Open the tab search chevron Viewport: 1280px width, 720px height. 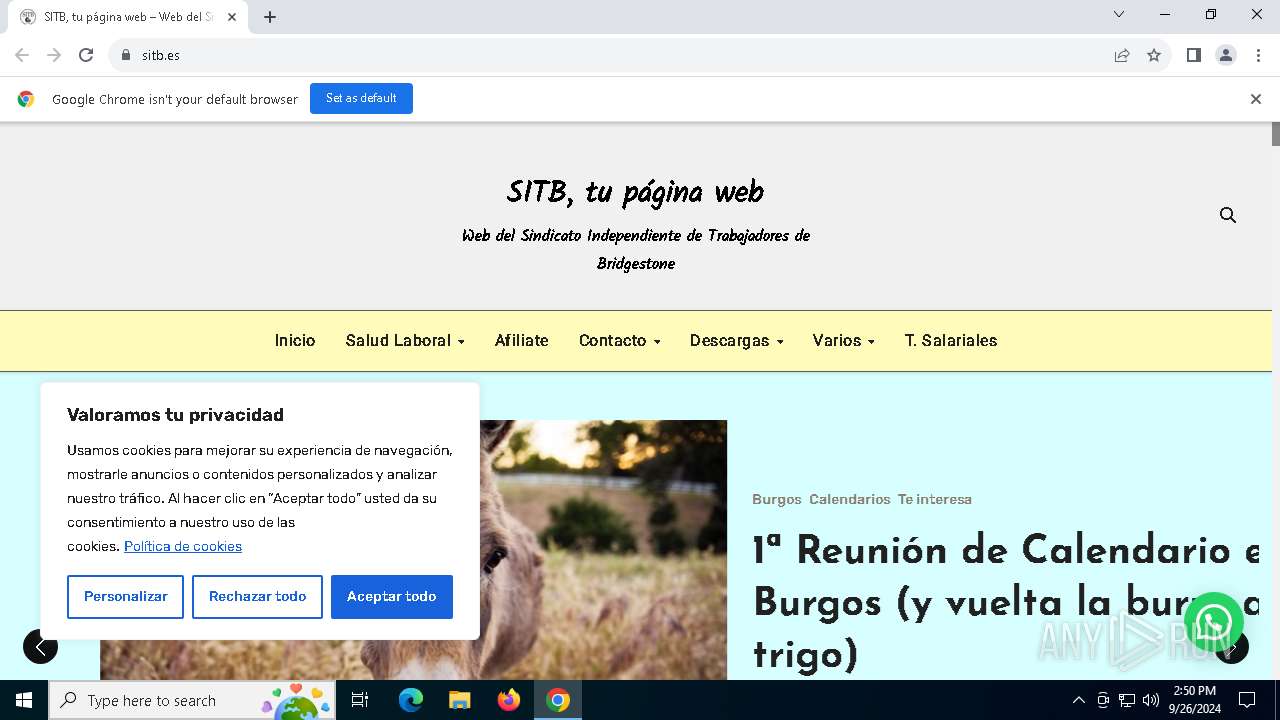point(1119,14)
